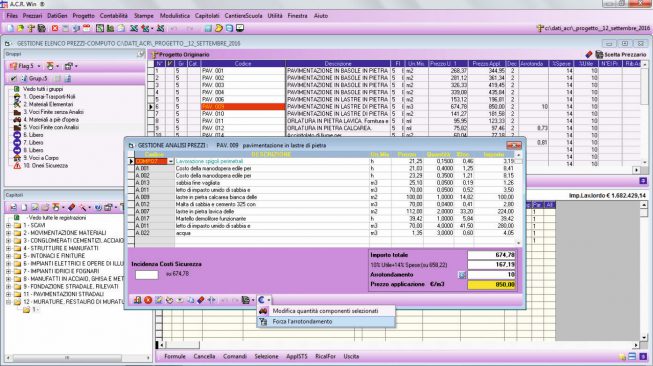Click the magic wand icon in Capitoli toolbar
This screenshot has width=653, height=366.
(83, 207)
